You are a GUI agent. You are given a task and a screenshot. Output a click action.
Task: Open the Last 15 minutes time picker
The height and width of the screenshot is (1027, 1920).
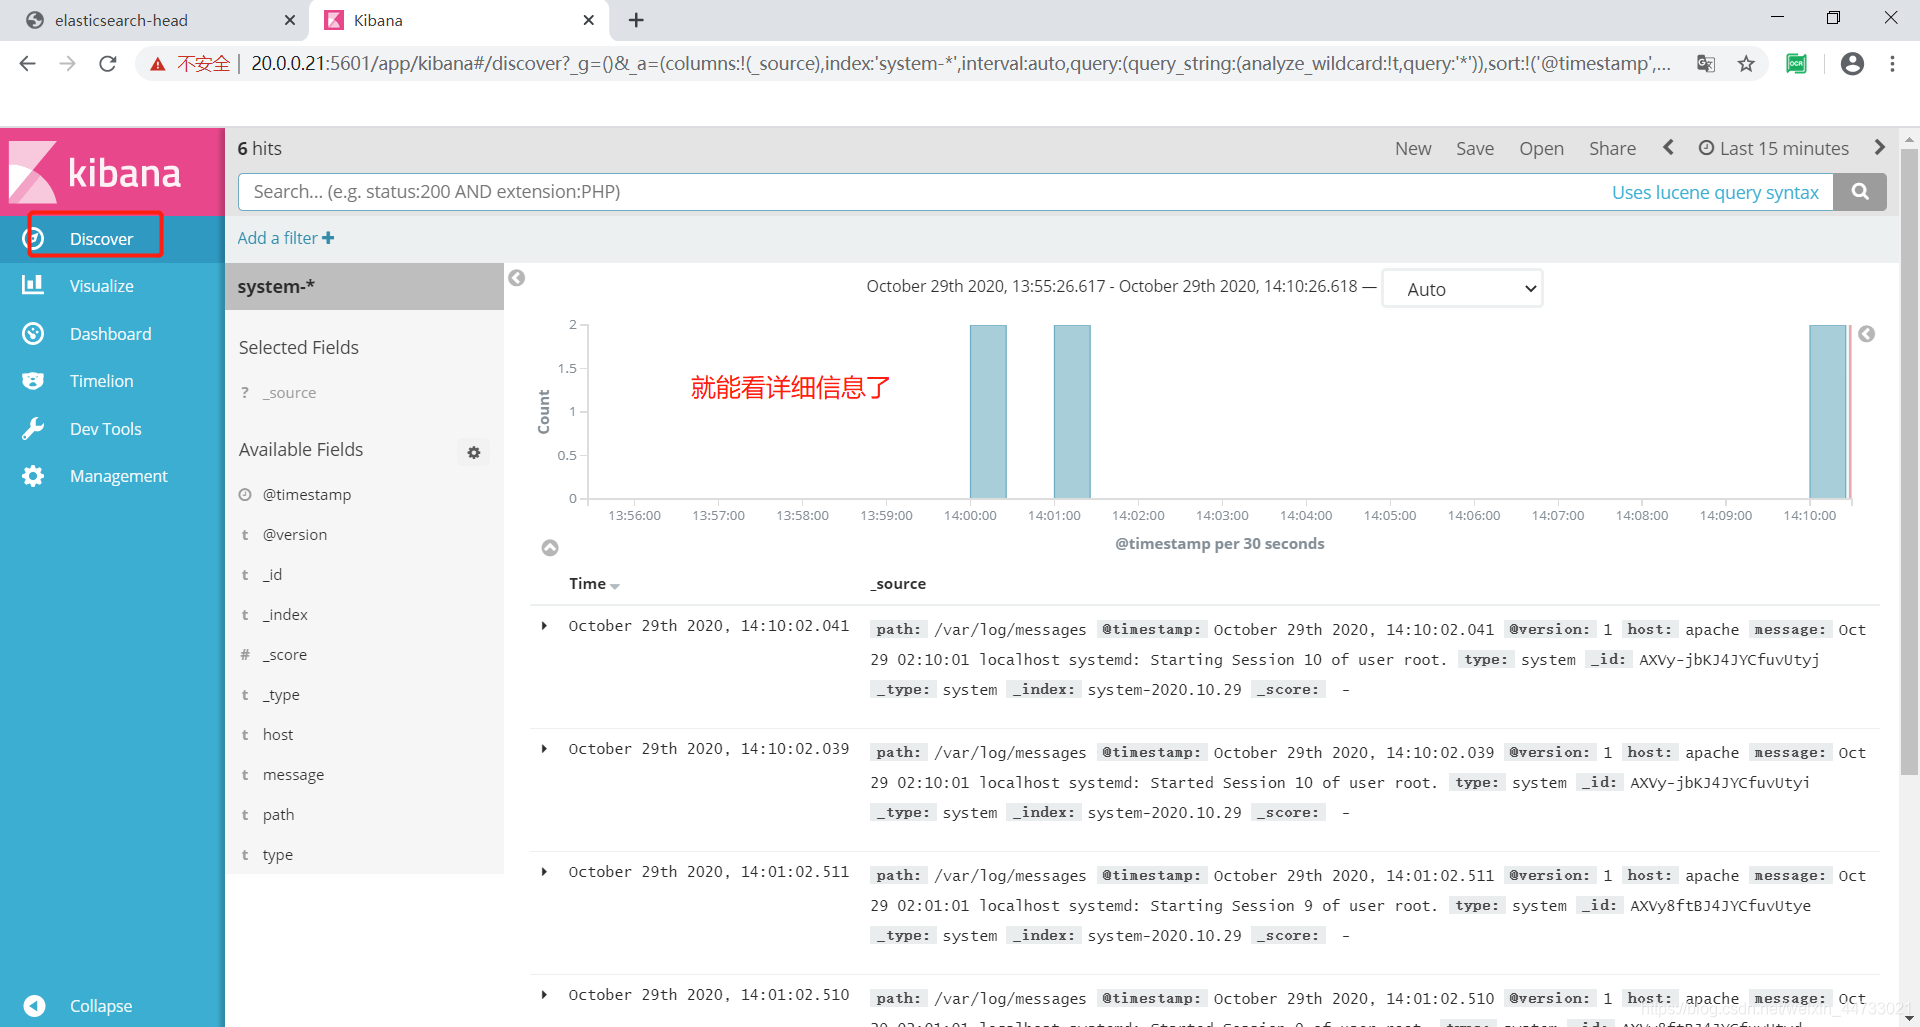pyautogui.click(x=1774, y=148)
